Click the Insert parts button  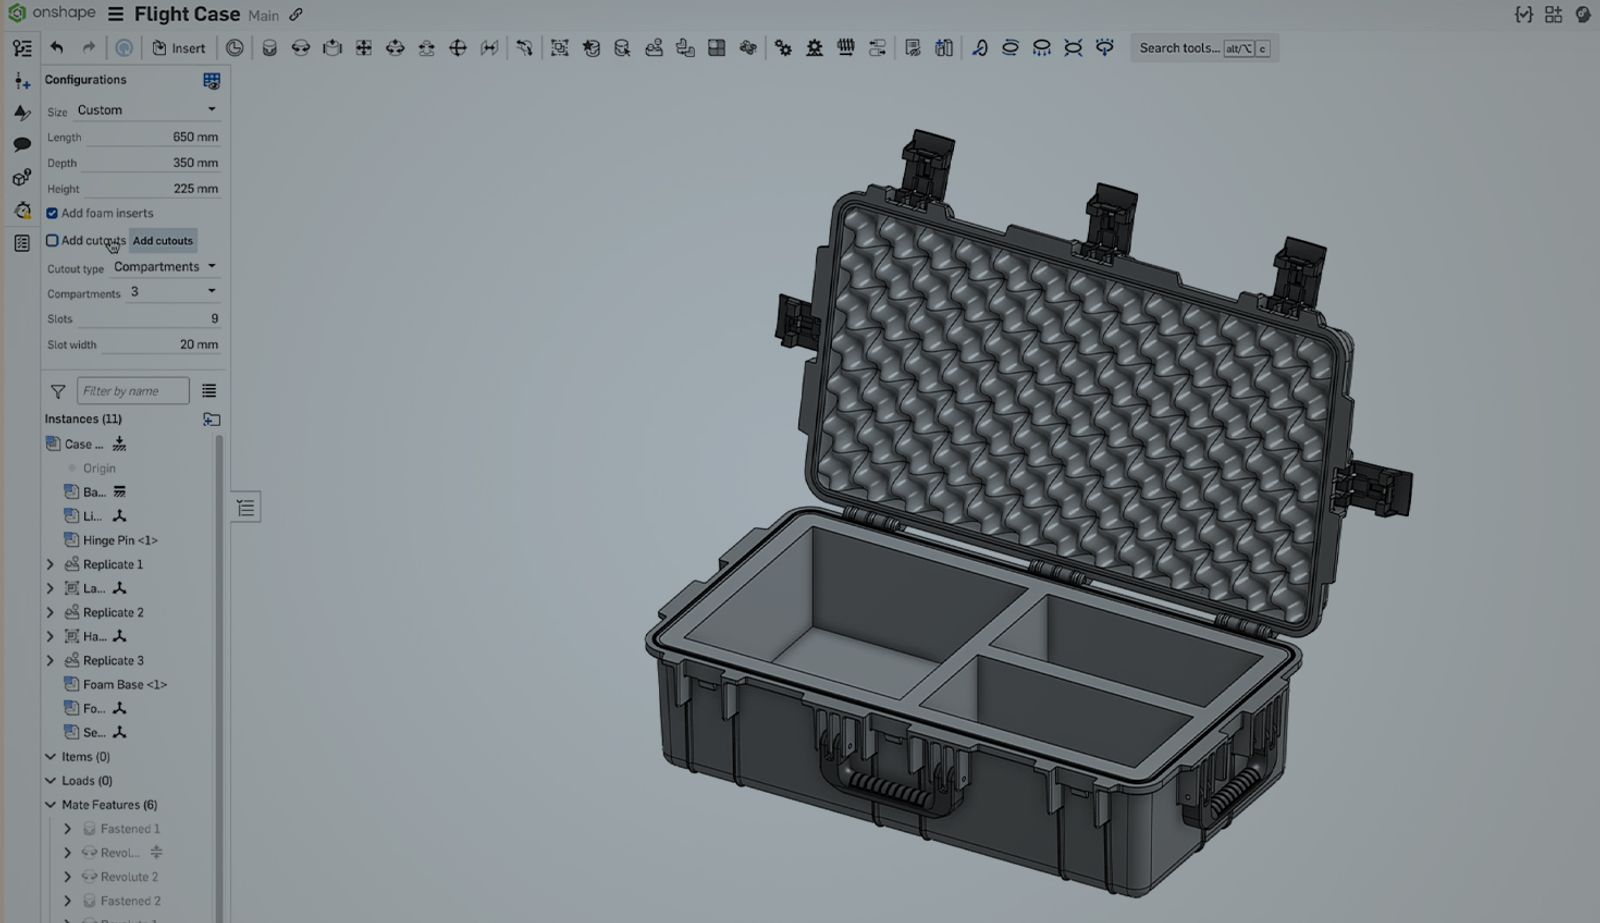178,48
